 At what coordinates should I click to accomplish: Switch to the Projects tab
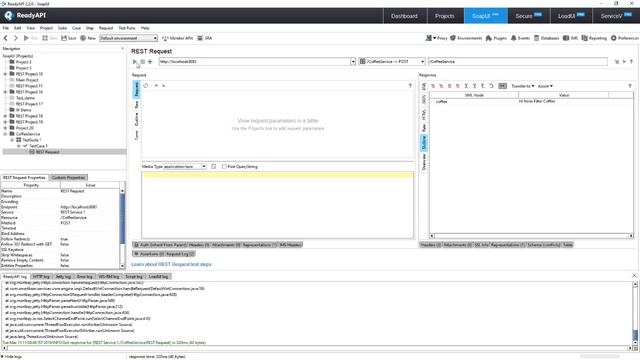pos(444,16)
